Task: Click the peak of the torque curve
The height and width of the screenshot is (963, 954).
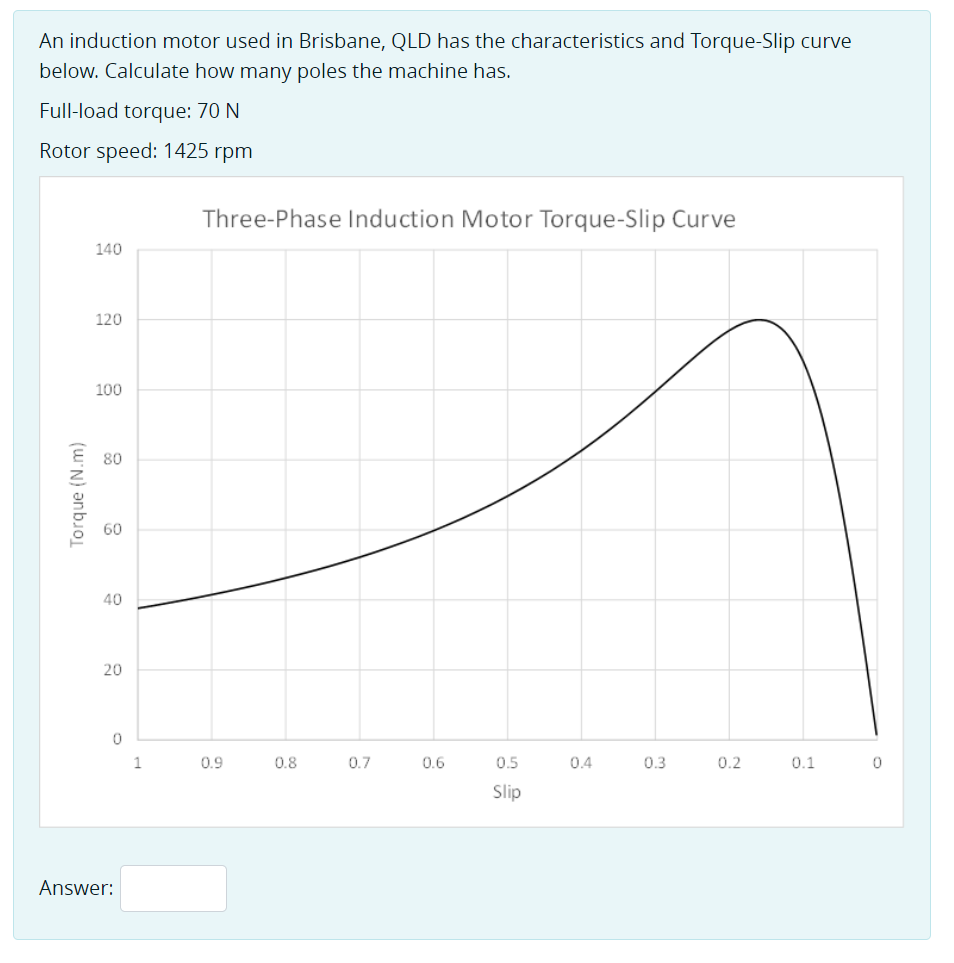Action: click(x=757, y=320)
